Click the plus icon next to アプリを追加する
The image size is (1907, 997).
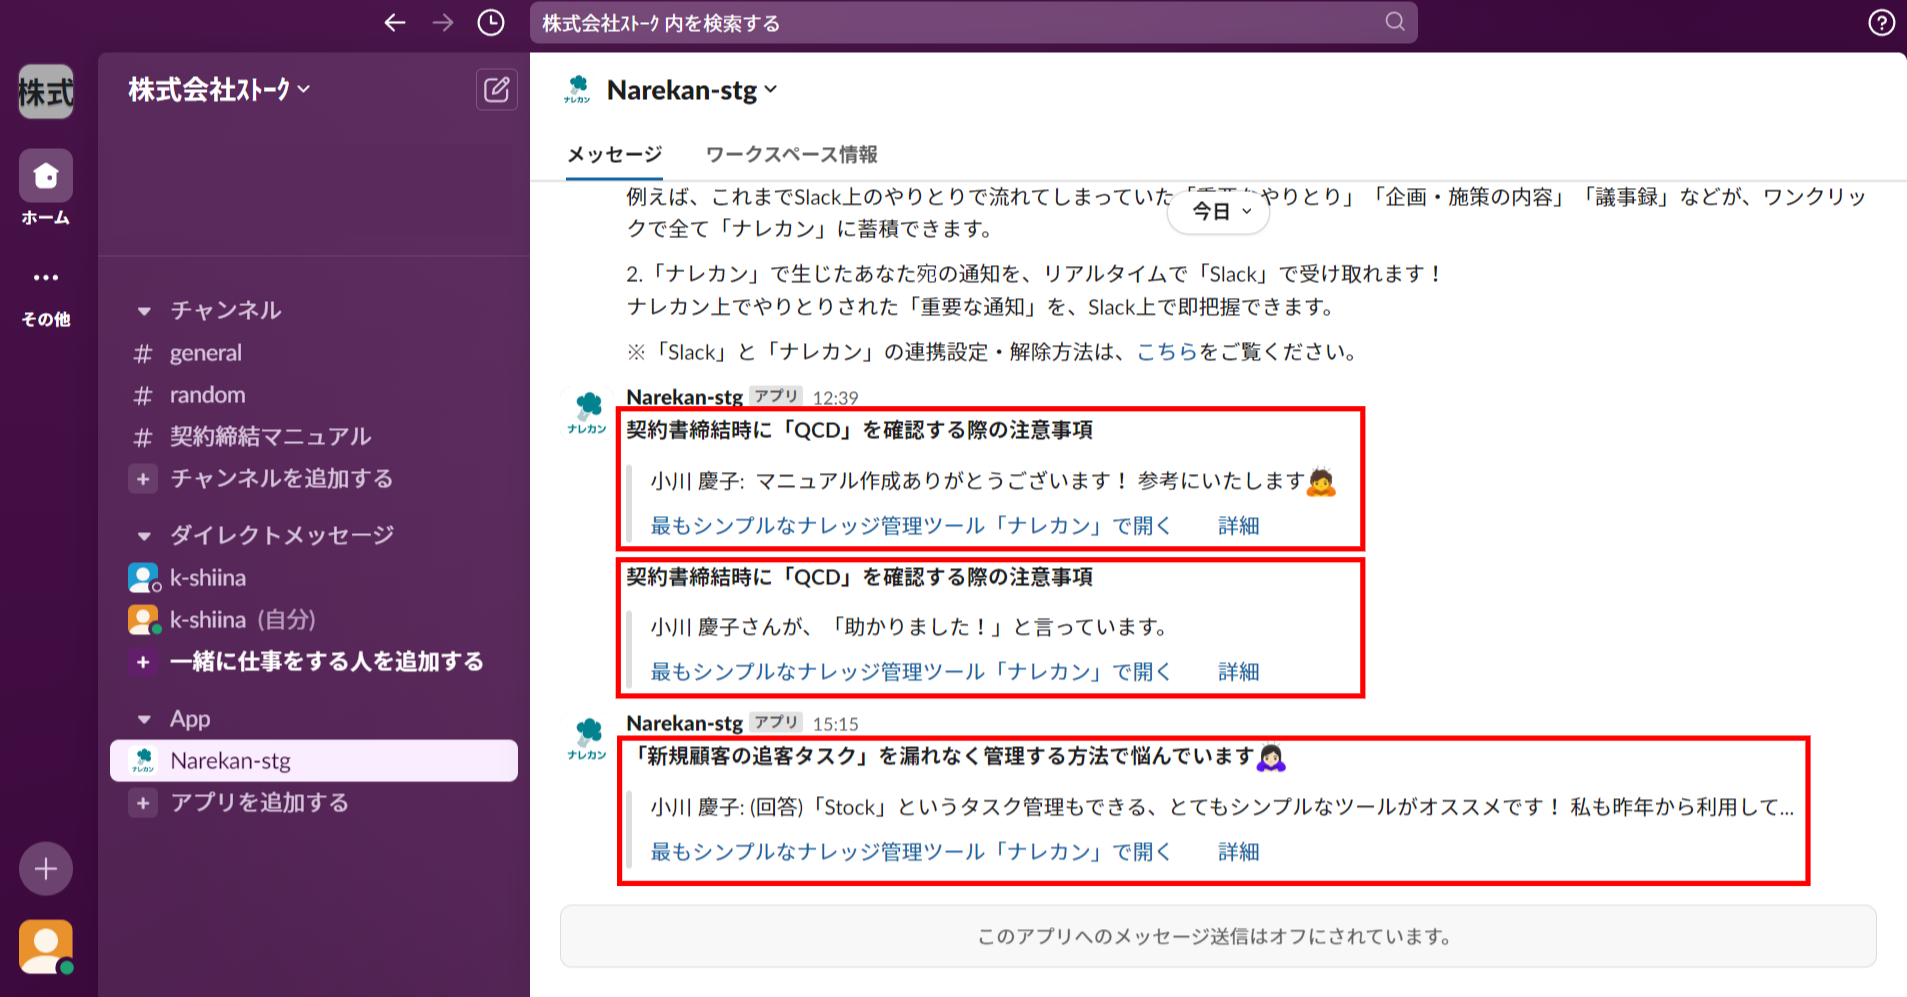[x=143, y=803]
